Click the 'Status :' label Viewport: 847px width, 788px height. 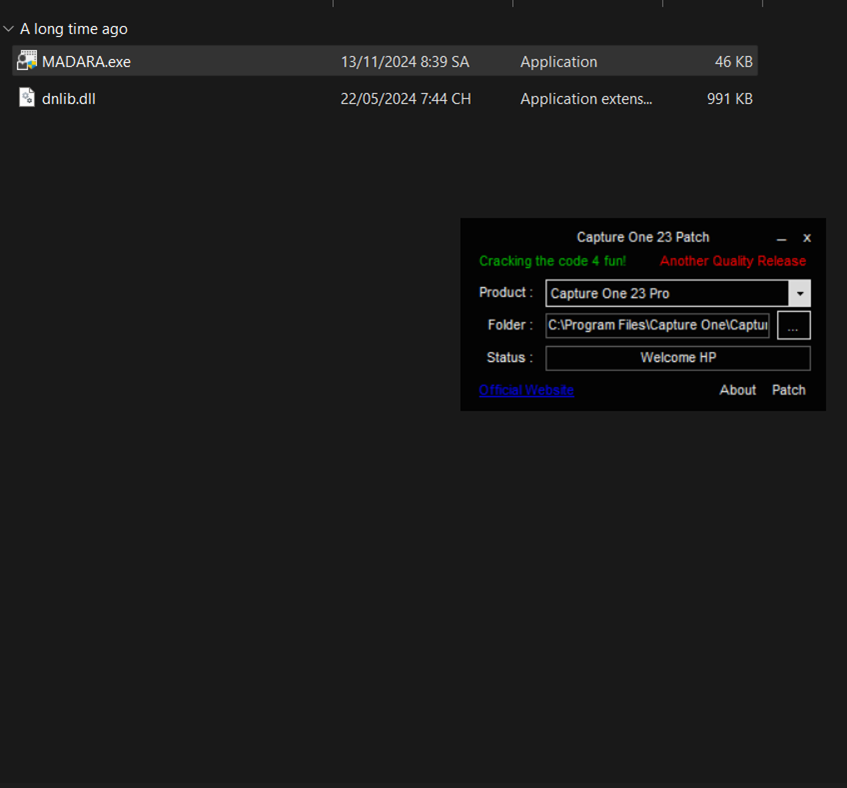pos(509,357)
